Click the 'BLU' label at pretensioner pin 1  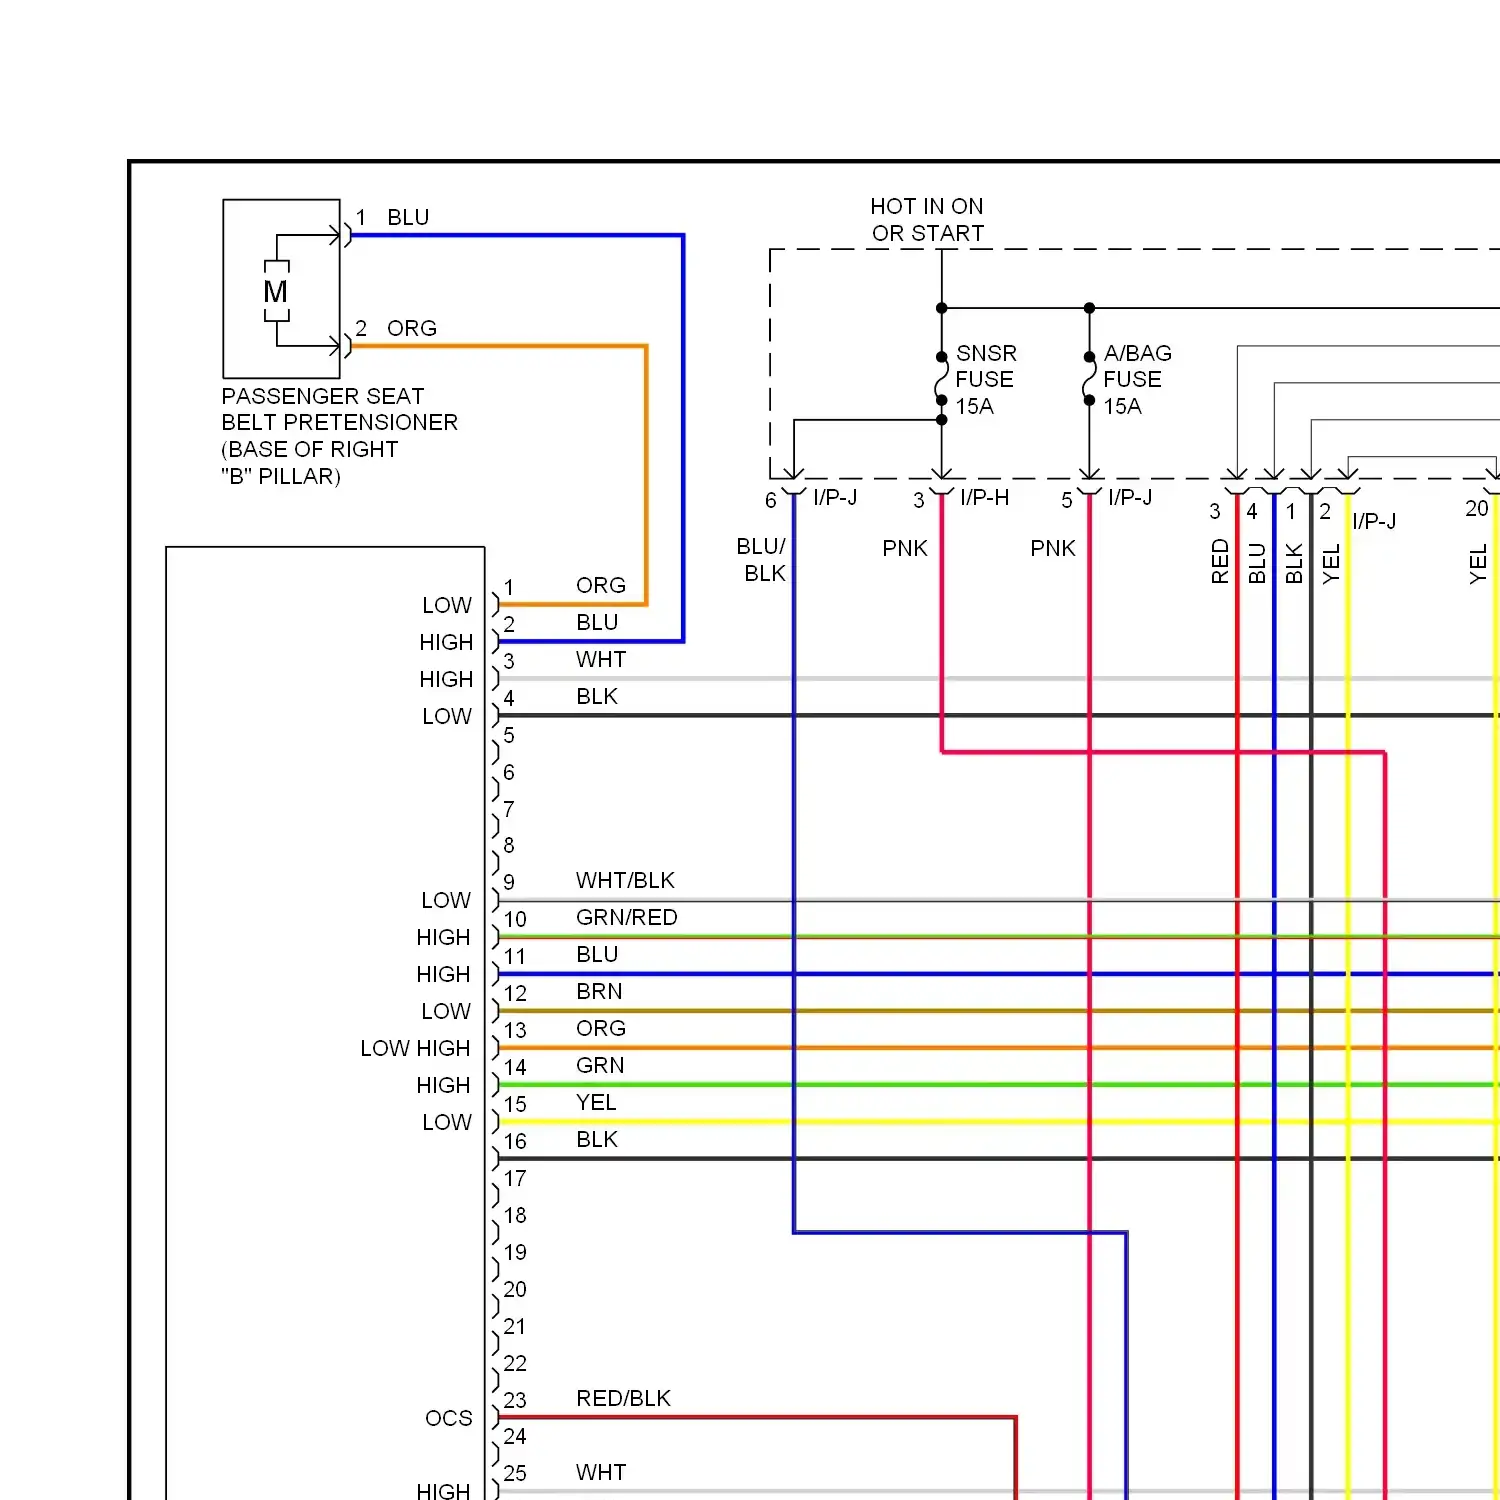(408, 218)
